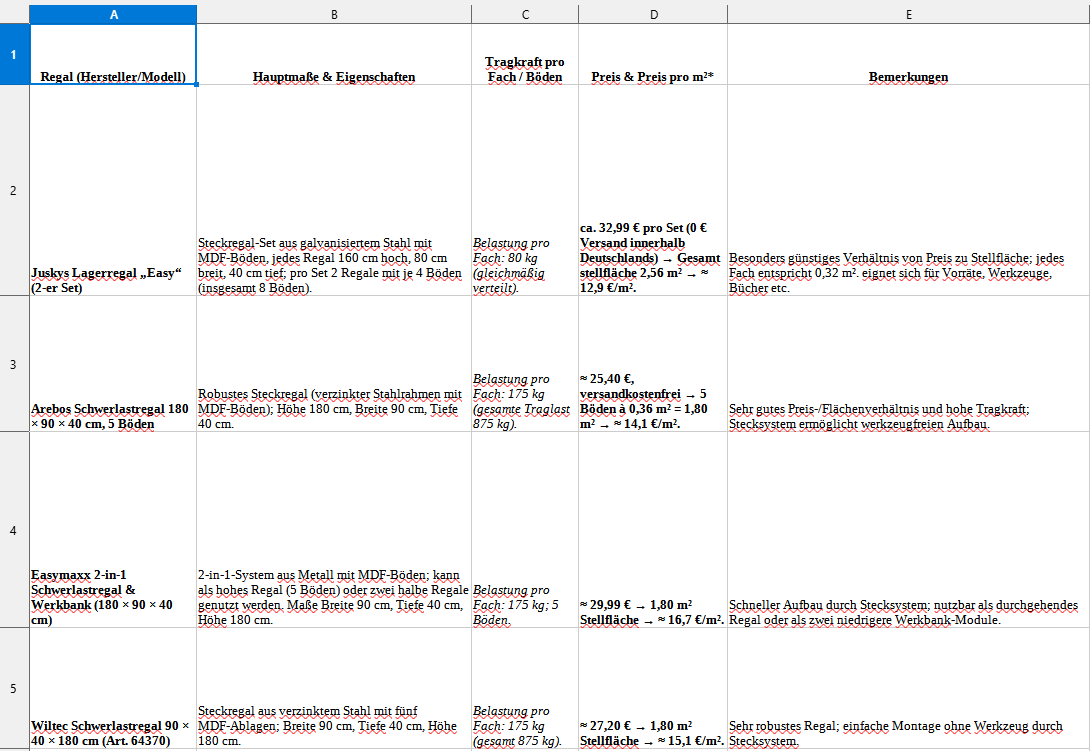This screenshot has width=1090, height=751.
Task: Select row 3 header
Action: (x=14, y=364)
